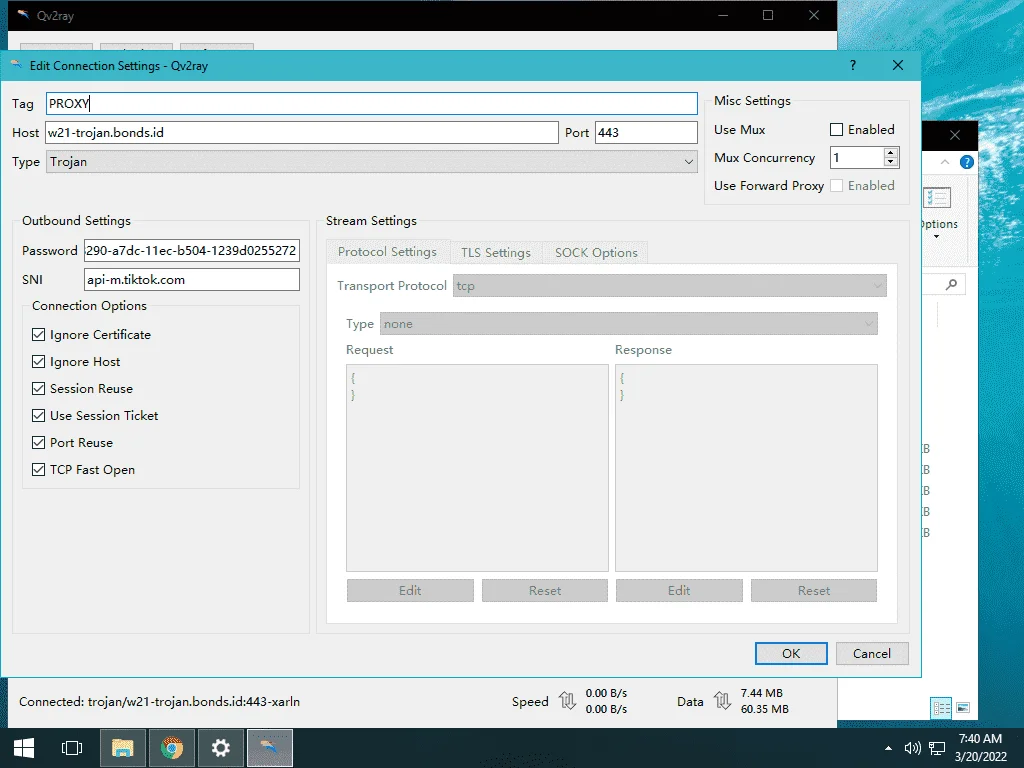
Task: Open the Transport Protocol tcp dropdown
Action: pos(670,285)
